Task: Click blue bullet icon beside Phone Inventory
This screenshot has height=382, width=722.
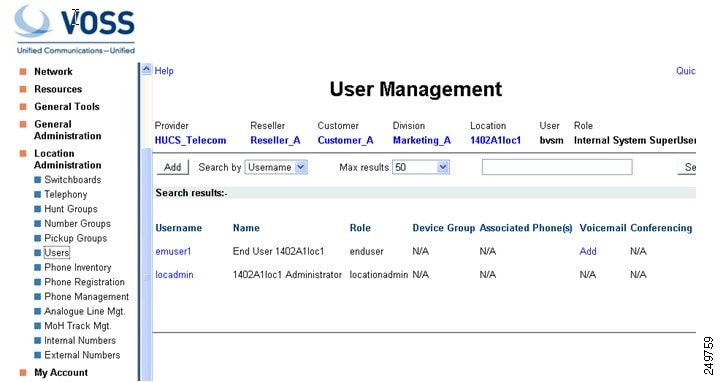Action: click(x=38, y=267)
